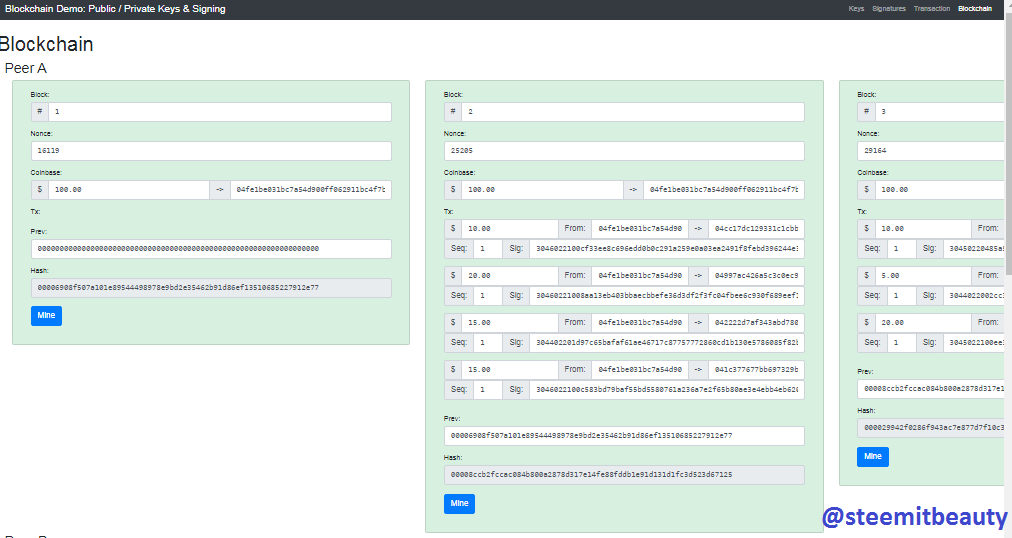Edit block 3 number field
The width and height of the screenshot is (1012, 538).
point(940,112)
